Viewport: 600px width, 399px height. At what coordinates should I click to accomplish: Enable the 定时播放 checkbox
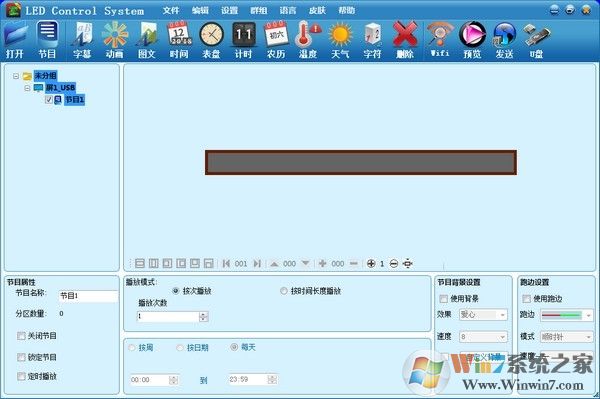coord(21,376)
